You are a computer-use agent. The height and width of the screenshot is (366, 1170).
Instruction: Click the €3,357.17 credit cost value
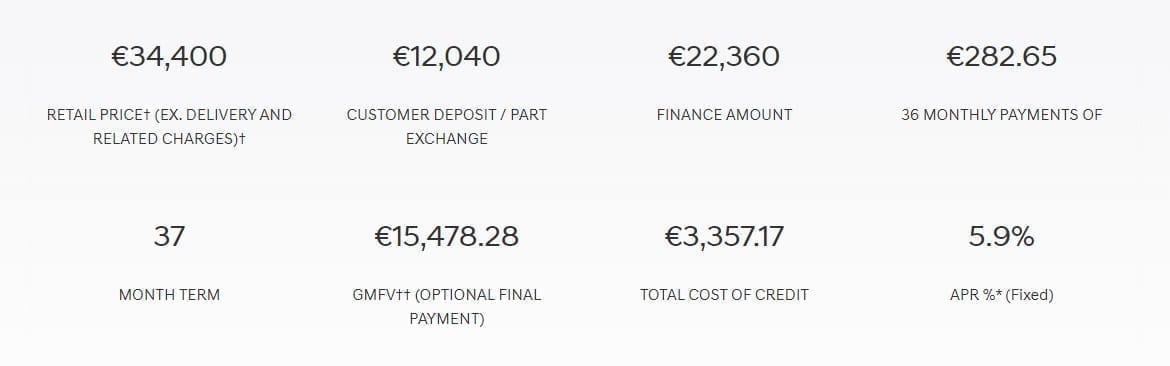click(x=724, y=236)
